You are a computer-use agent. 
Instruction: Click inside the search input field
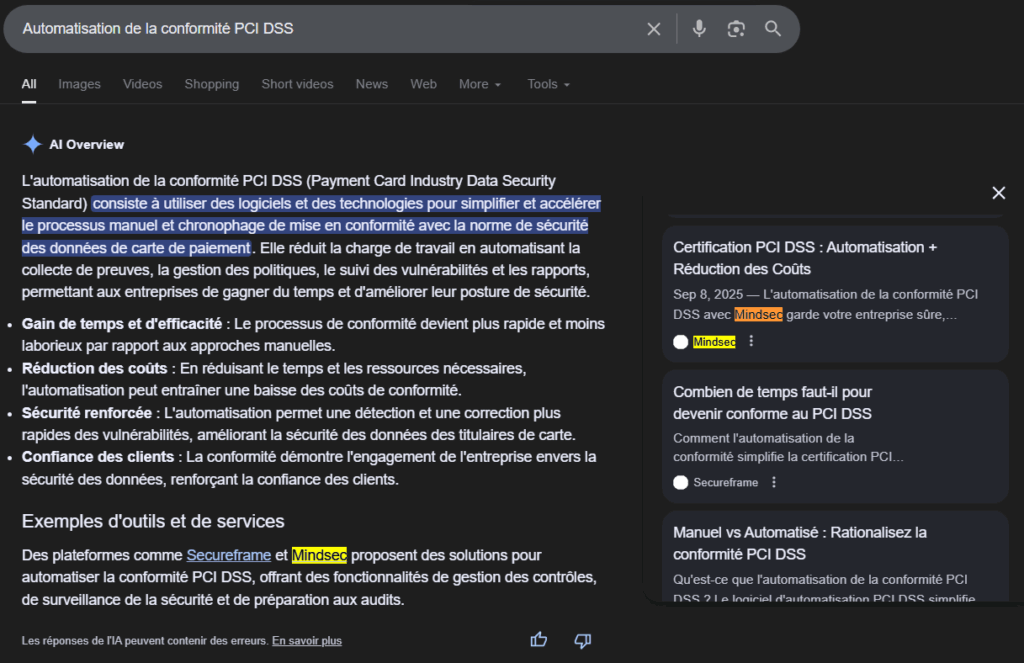point(300,28)
